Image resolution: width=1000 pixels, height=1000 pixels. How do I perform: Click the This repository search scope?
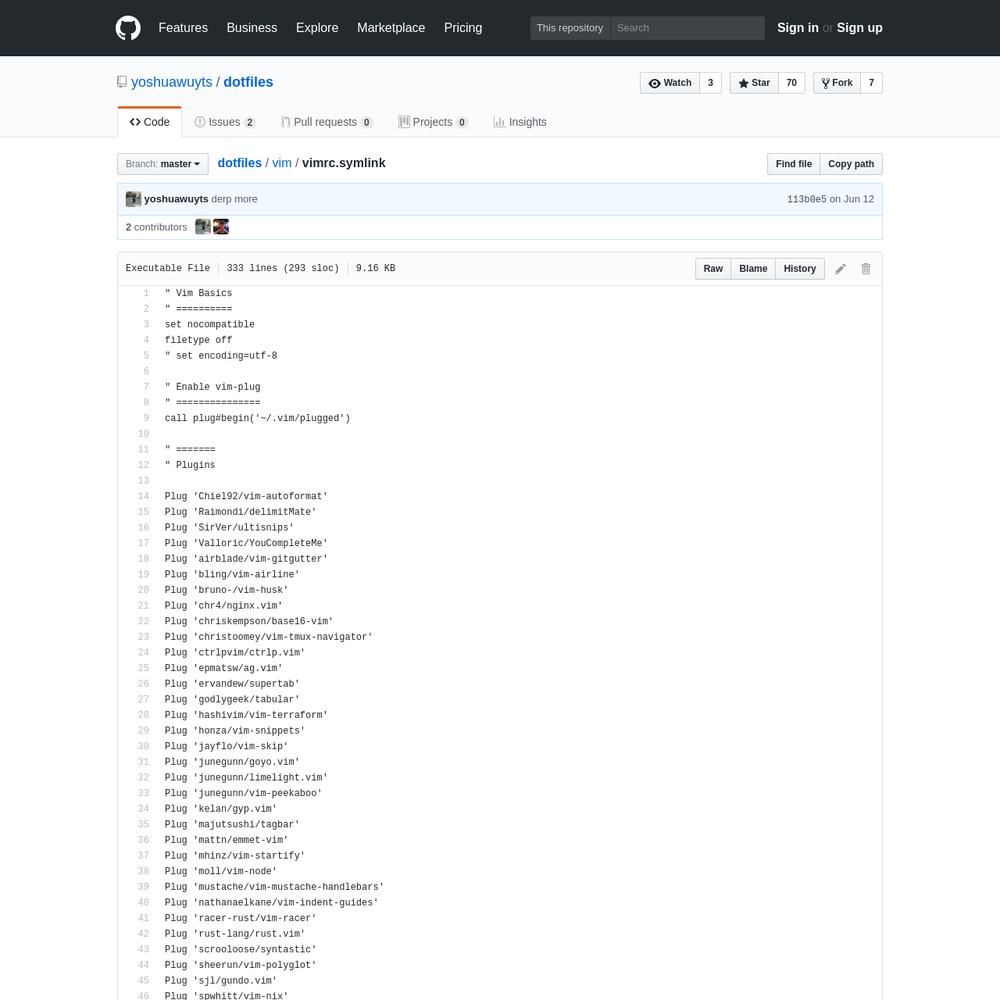[570, 28]
